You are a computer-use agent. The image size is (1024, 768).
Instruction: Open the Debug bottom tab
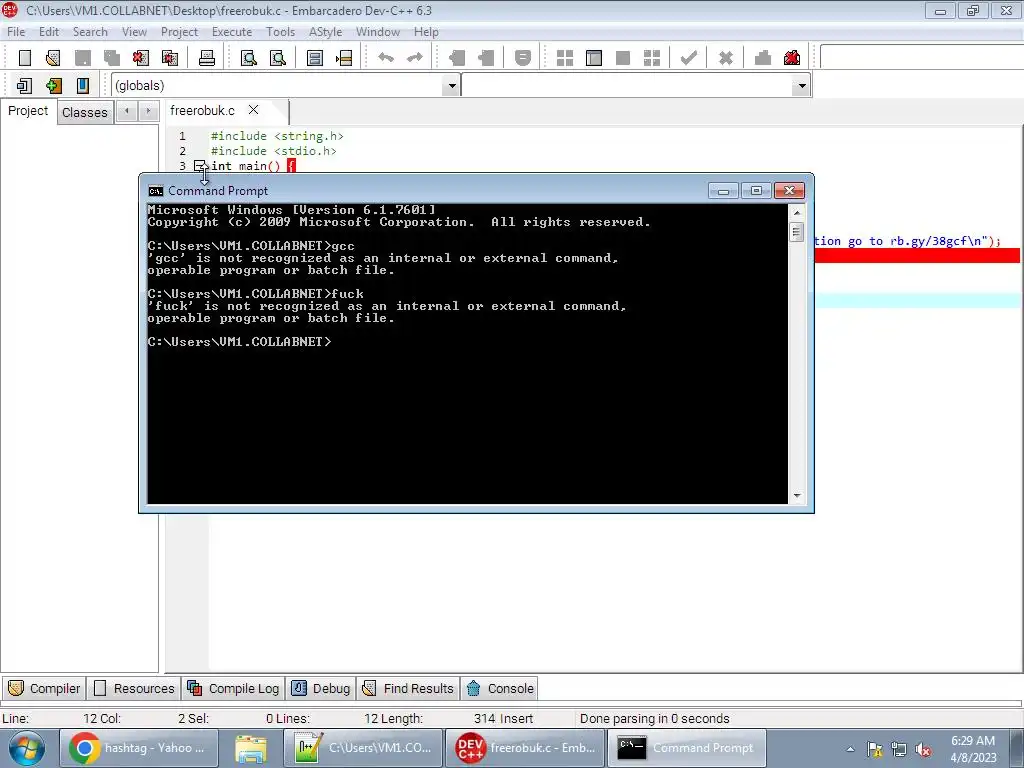(321, 688)
